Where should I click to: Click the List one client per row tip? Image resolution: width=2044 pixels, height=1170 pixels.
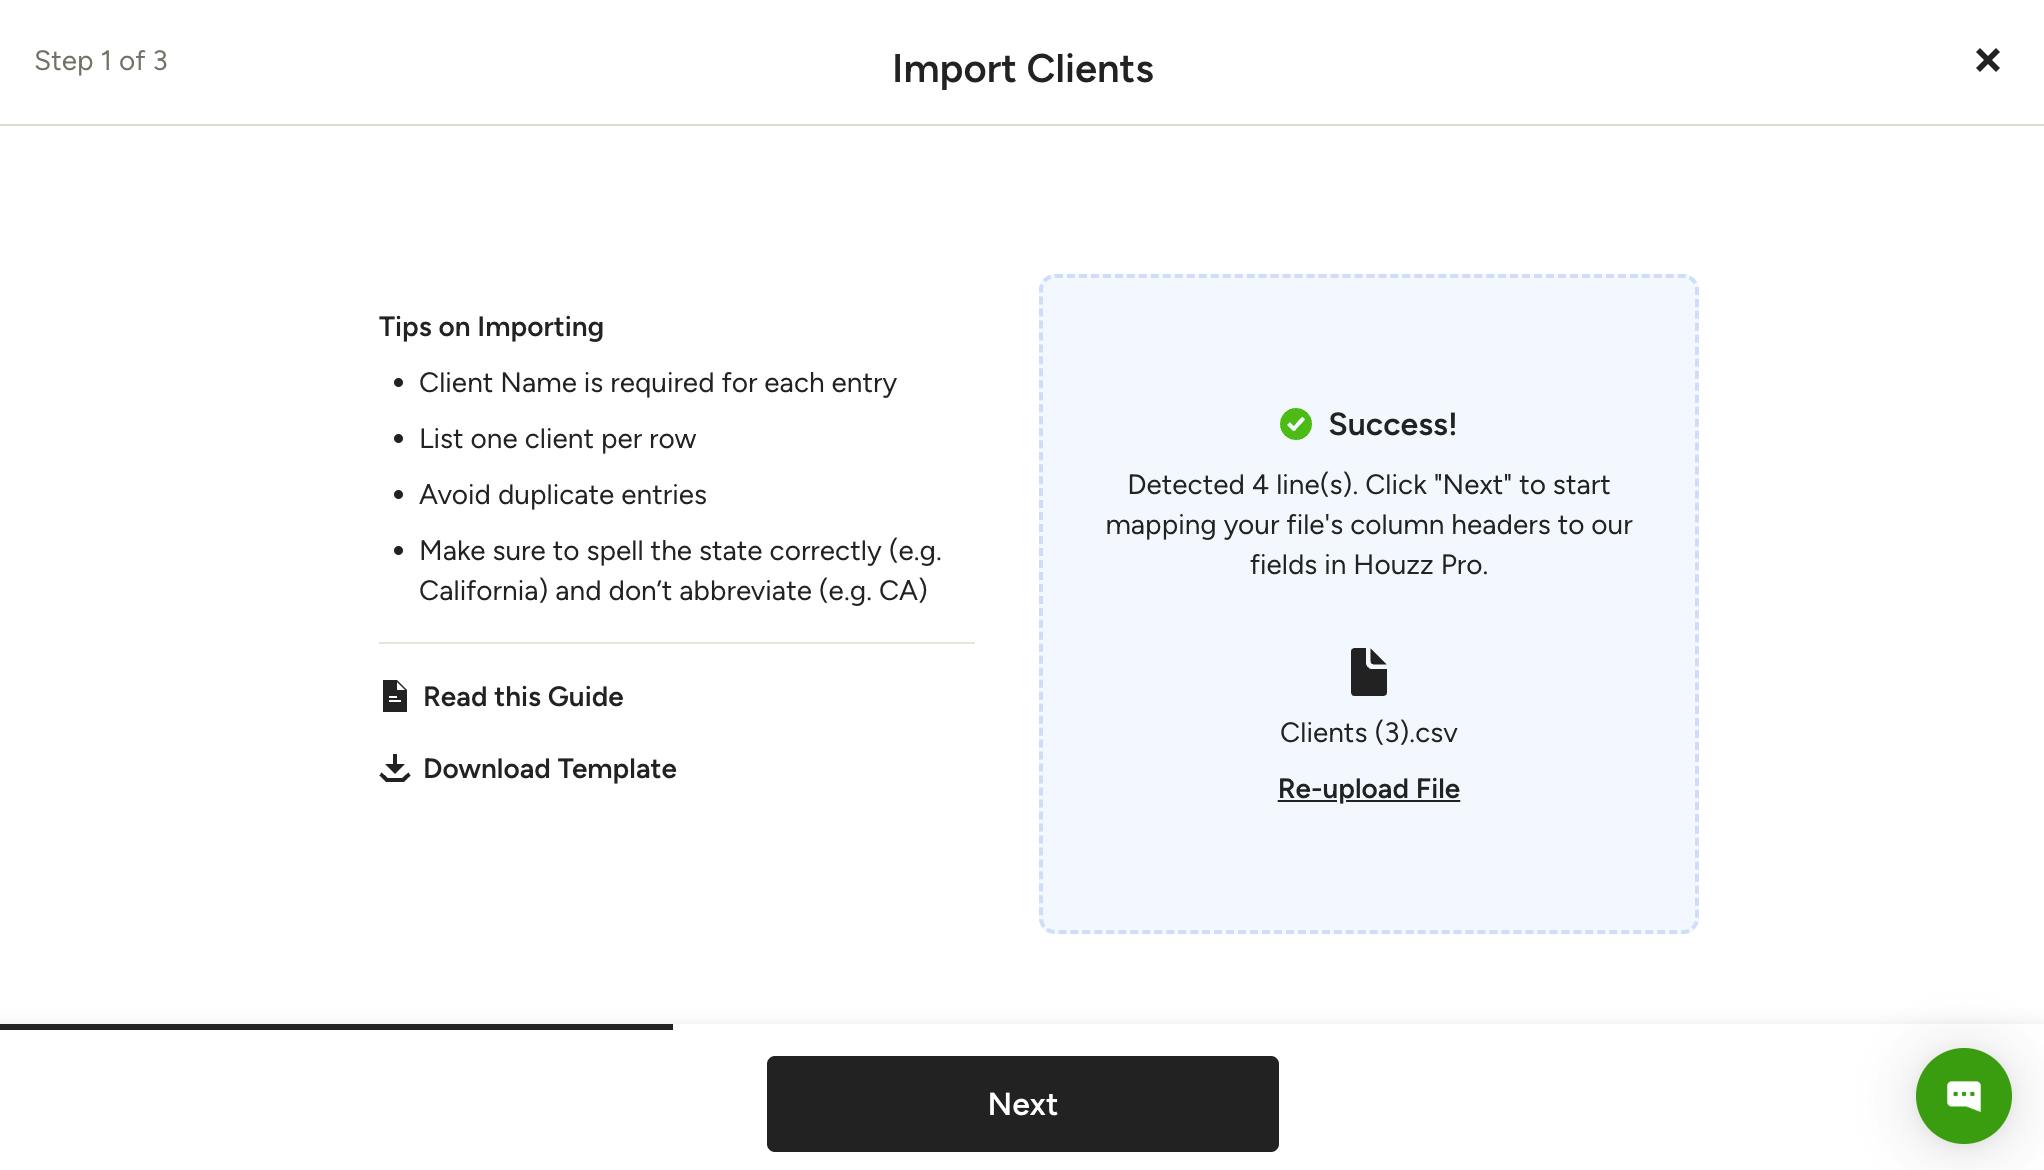[557, 439]
